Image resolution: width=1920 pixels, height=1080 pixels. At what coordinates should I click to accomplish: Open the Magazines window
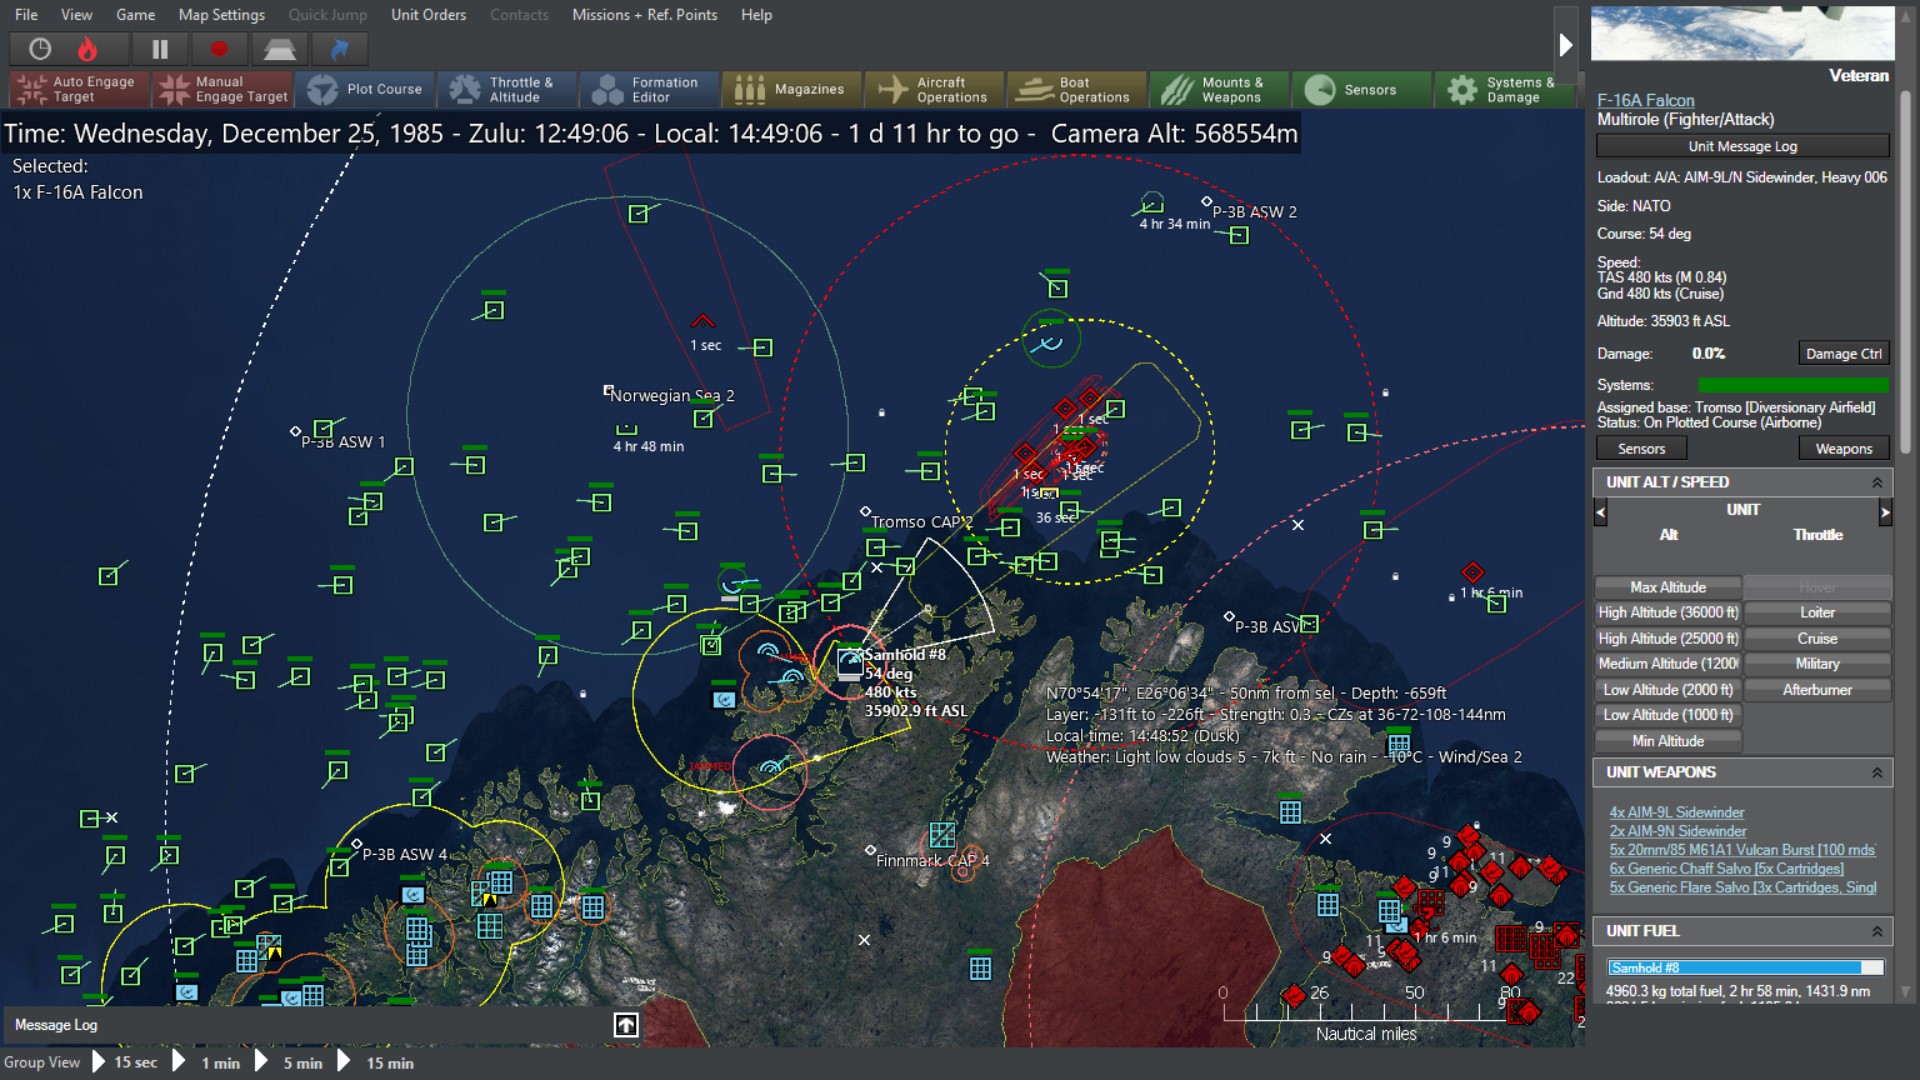pos(792,89)
